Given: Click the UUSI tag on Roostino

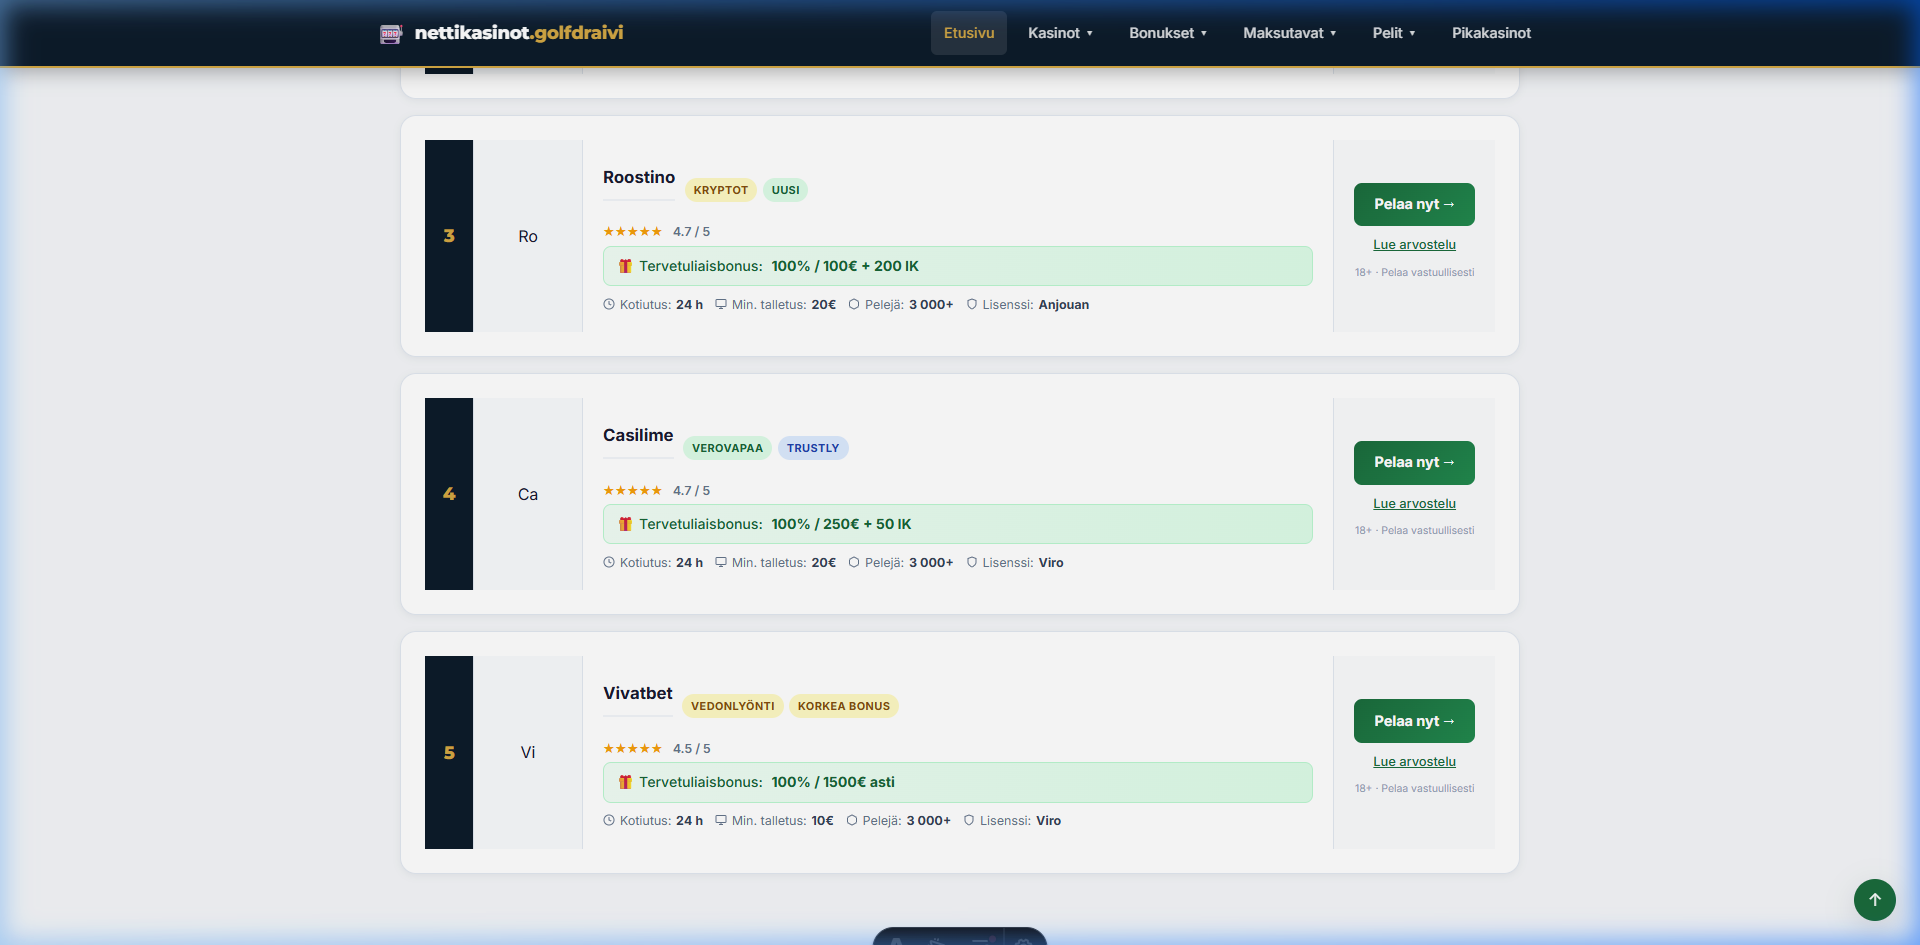Looking at the screenshot, I should [786, 190].
